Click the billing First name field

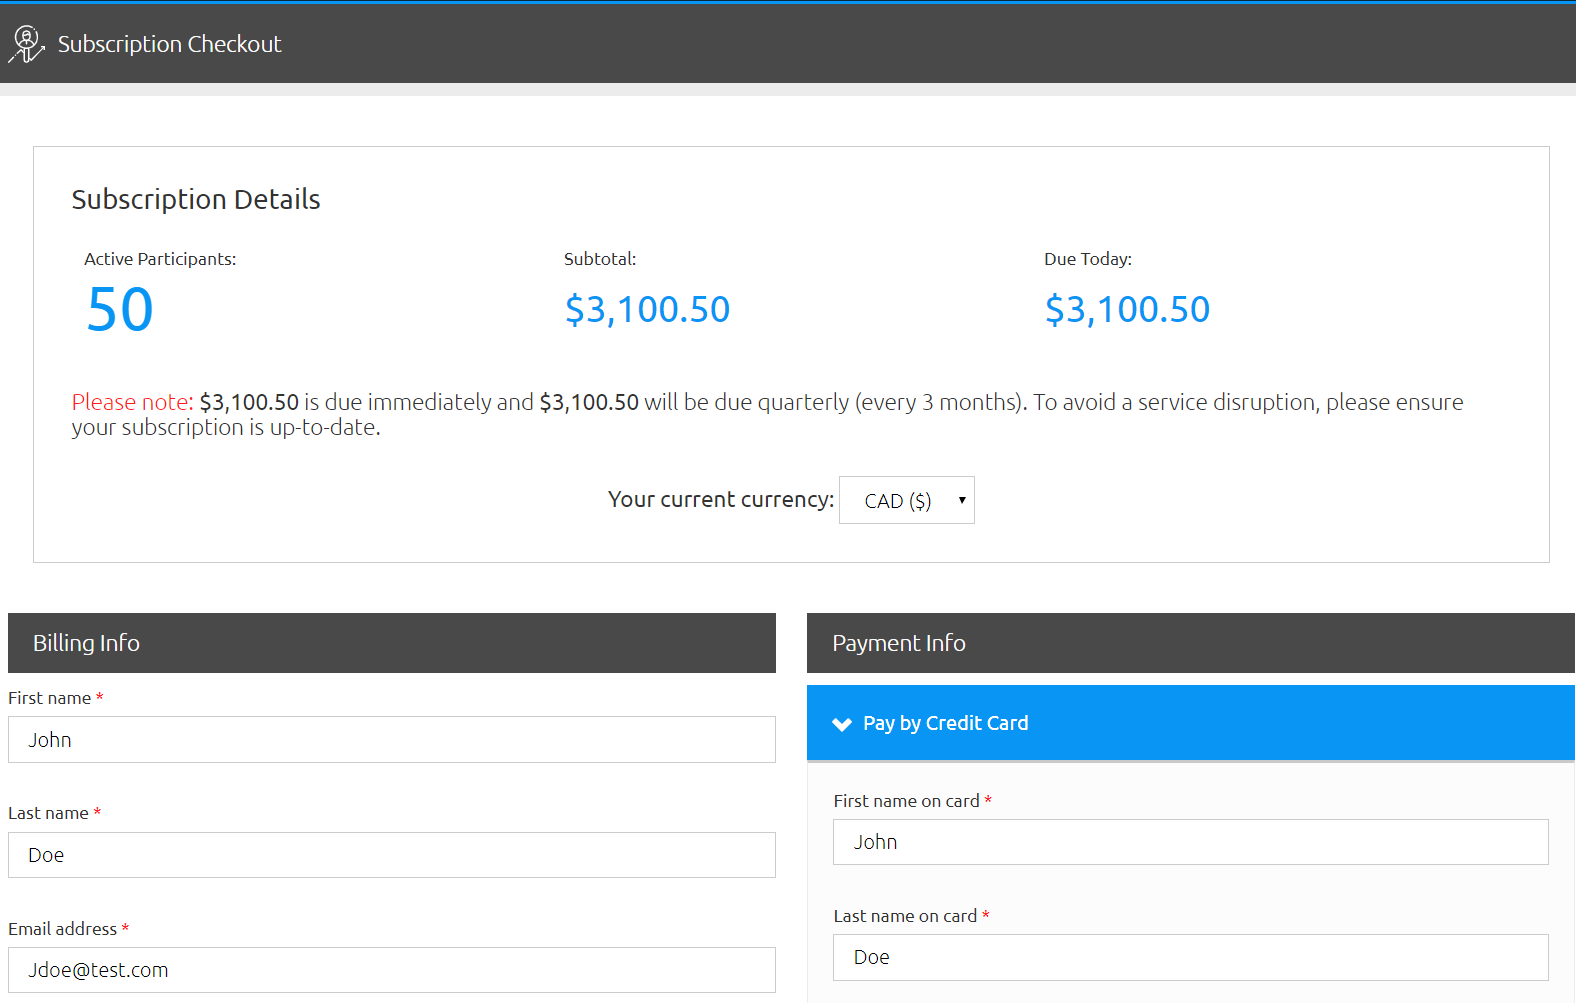(391, 740)
